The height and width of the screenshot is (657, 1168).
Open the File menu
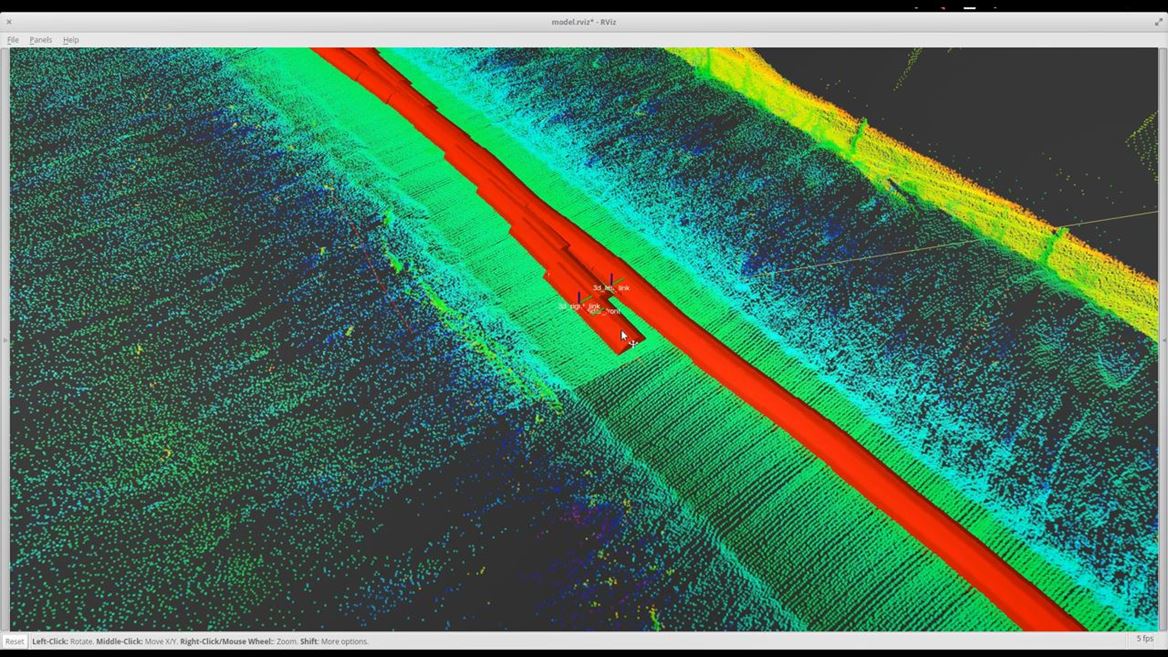click(13, 40)
